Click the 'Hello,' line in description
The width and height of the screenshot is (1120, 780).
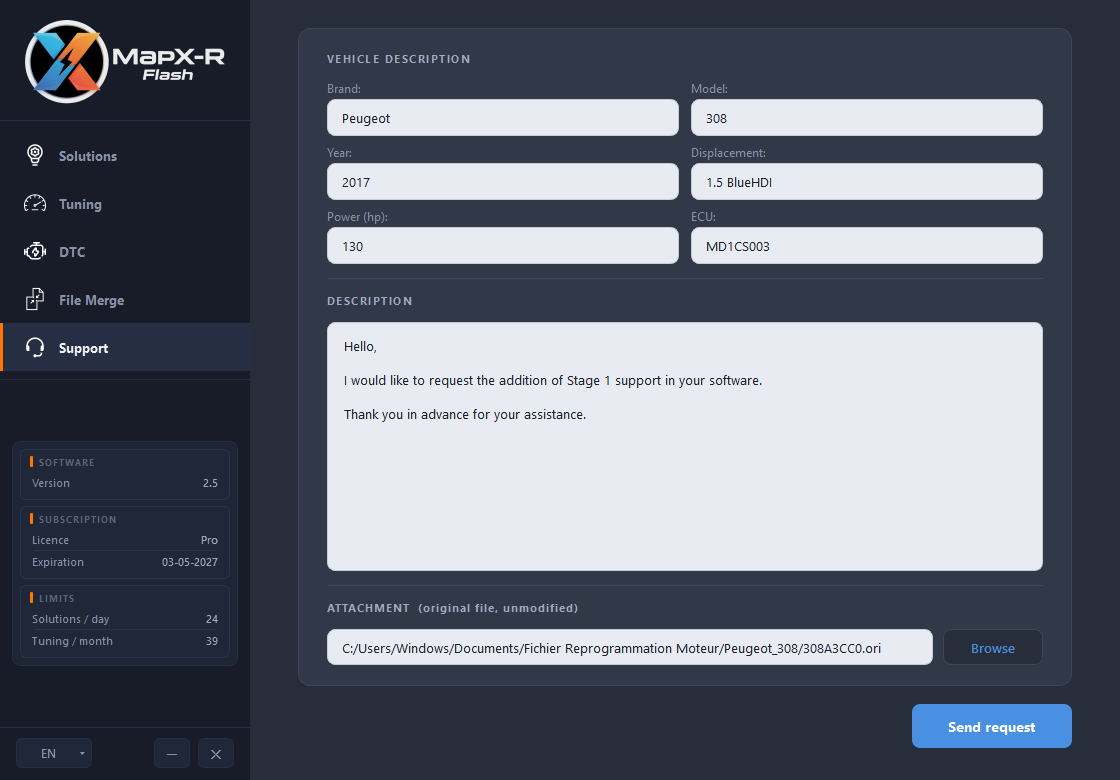click(360, 346)
